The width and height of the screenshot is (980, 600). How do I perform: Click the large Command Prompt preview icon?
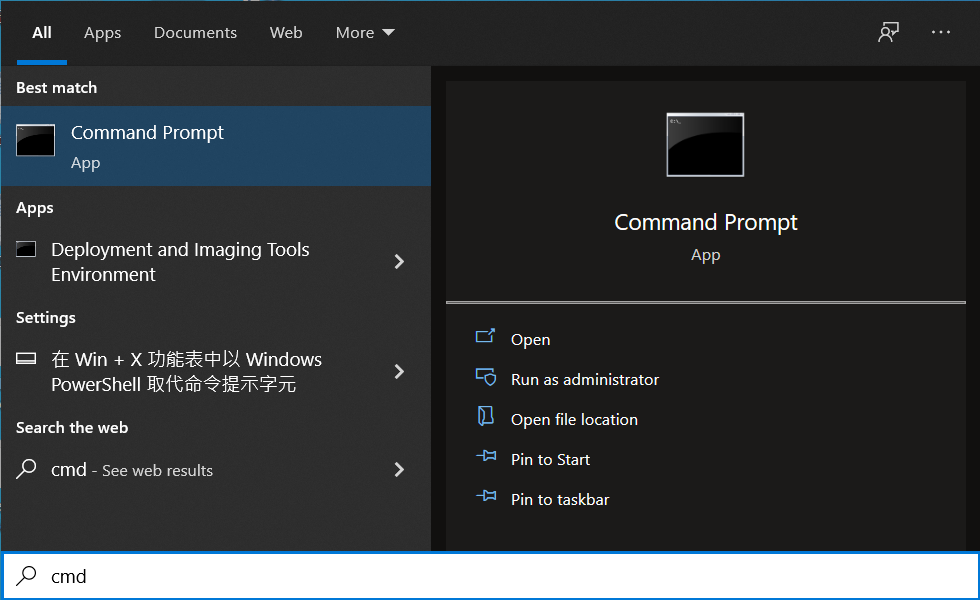tap(705, 145)
